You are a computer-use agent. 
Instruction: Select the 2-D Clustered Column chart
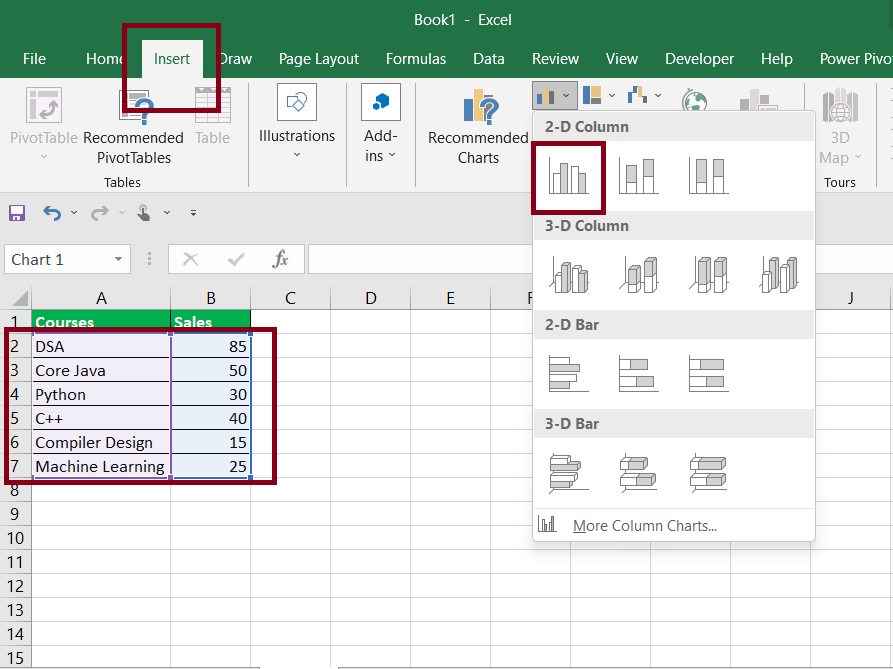point(568,177)
